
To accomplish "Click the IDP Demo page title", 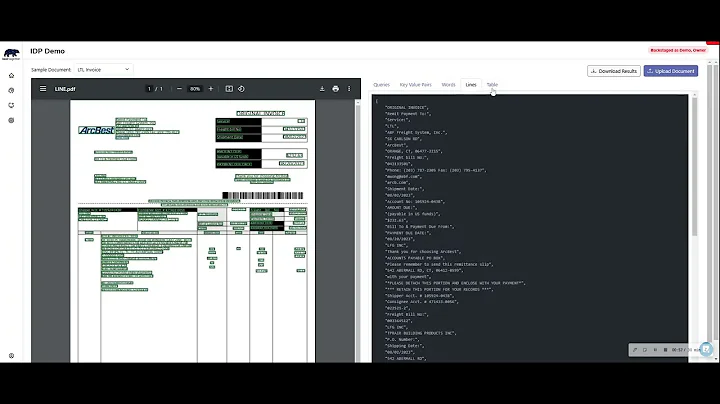I will [x=47, y=51].
